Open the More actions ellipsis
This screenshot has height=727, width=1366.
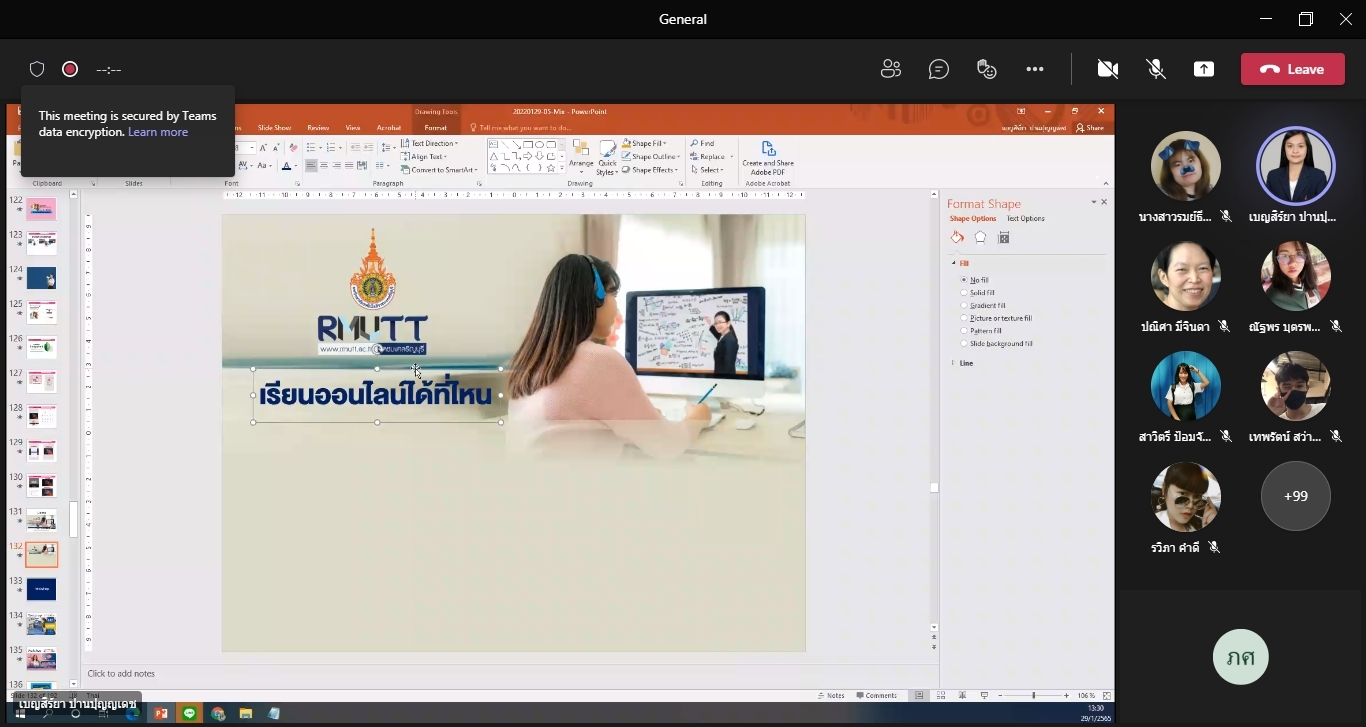point(1035,69)
